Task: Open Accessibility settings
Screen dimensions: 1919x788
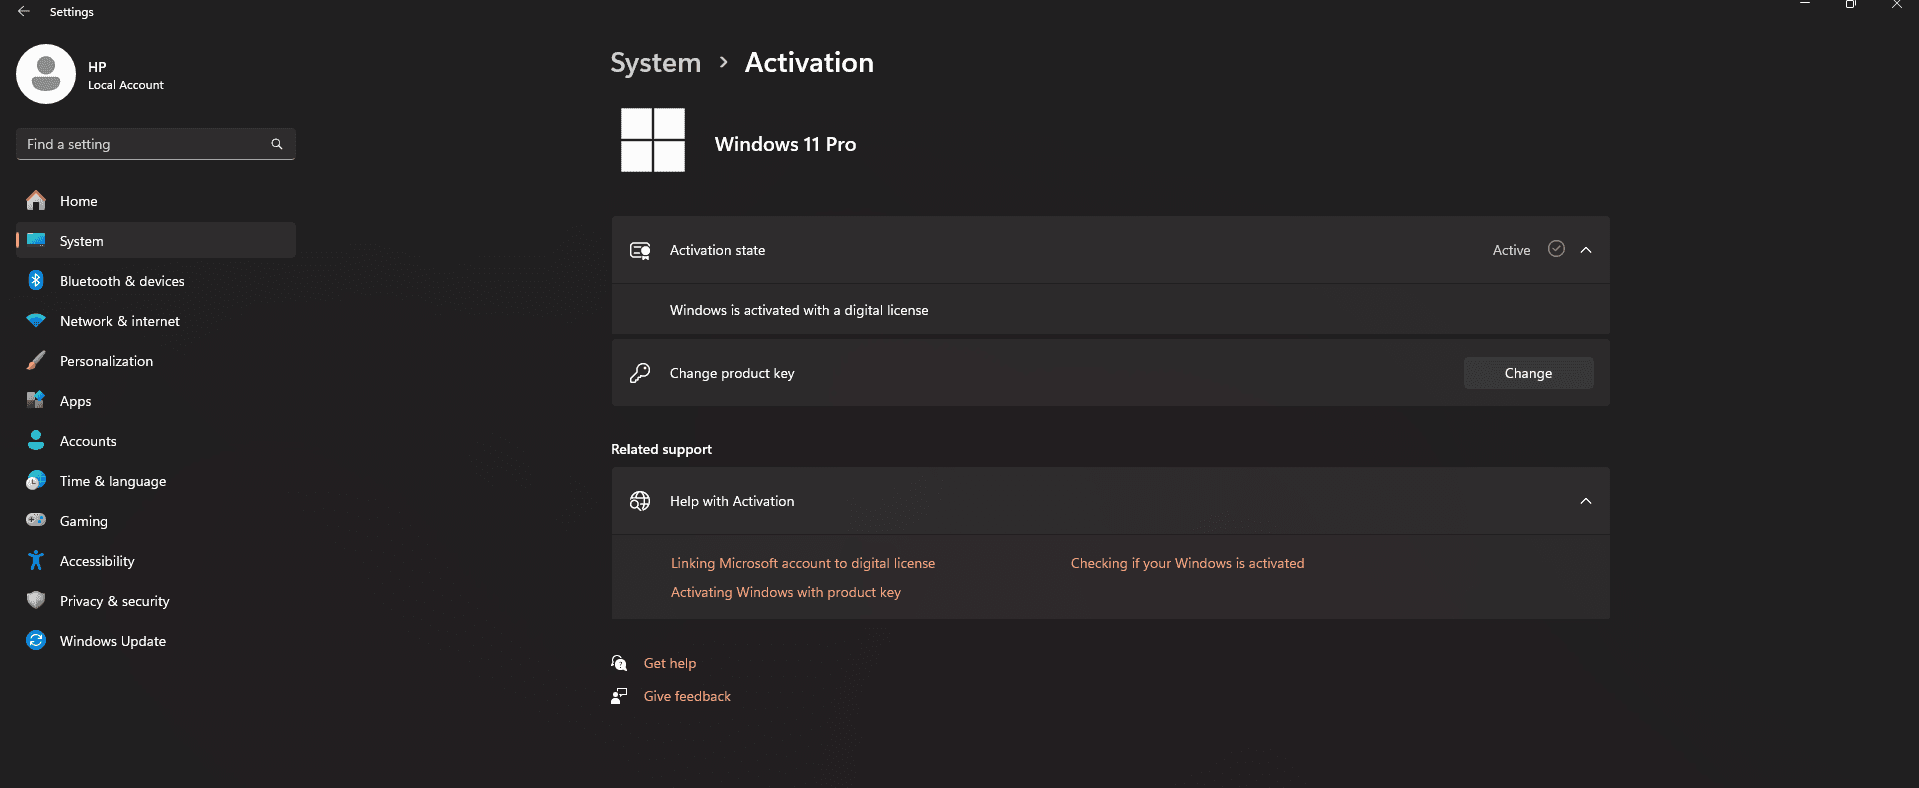Action: [x=156, y=561]
